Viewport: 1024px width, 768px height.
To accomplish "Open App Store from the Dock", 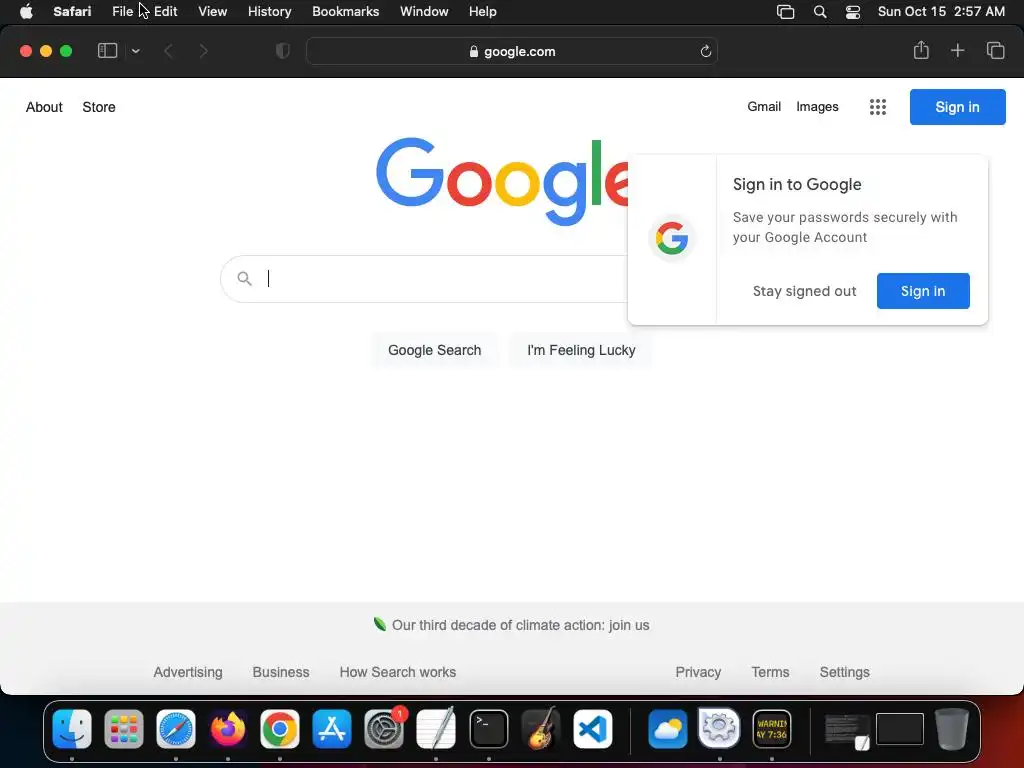I will 332,729.
